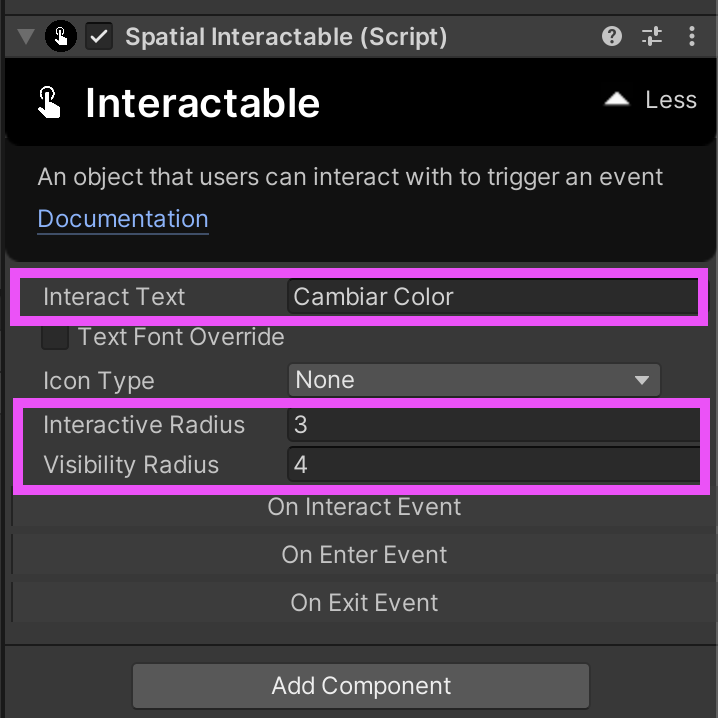This screenshot has height=718, width=718.
Task: Click the upward triangle icon beside Less
Action: click(x=617, y=99)
